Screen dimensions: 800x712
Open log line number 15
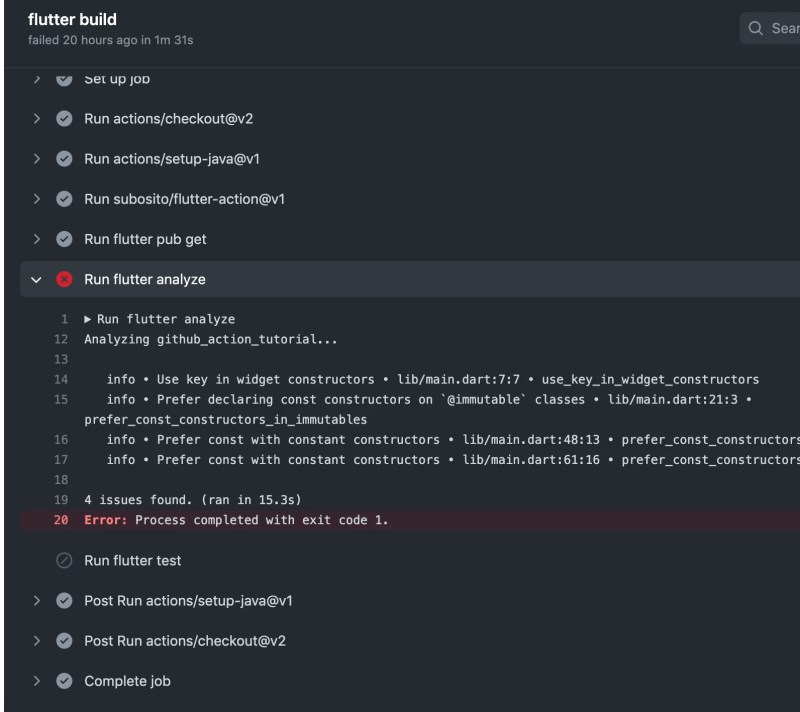61,399
